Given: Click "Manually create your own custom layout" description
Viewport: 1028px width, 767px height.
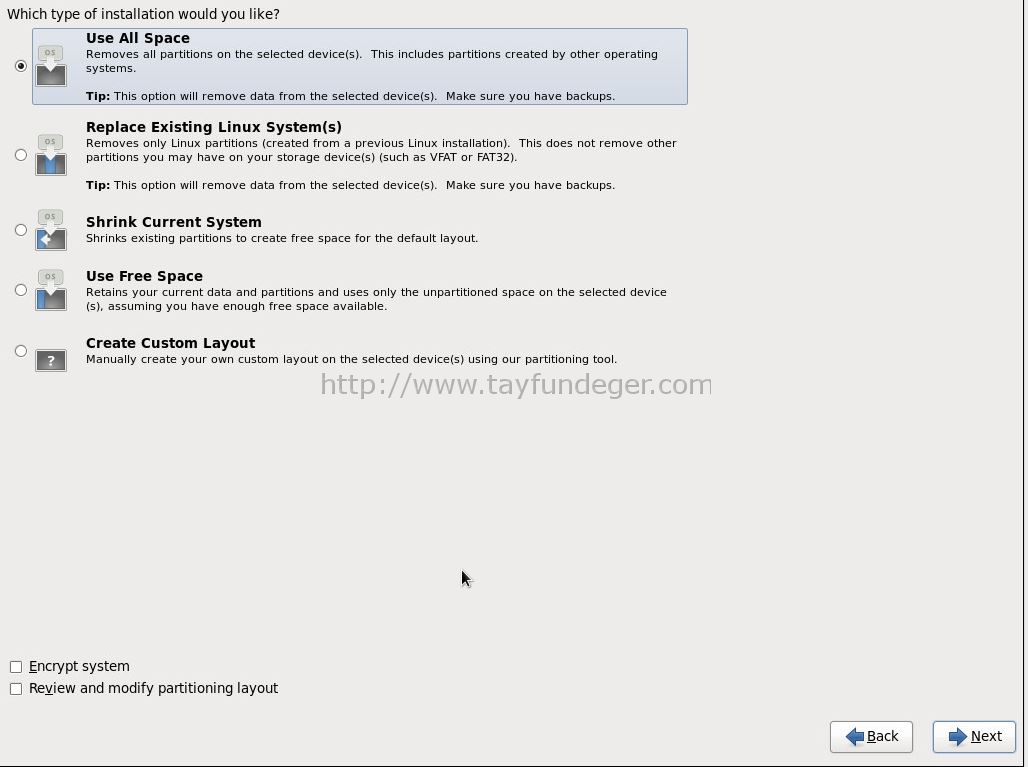Looking at the screenshot, I should (351, 359).
